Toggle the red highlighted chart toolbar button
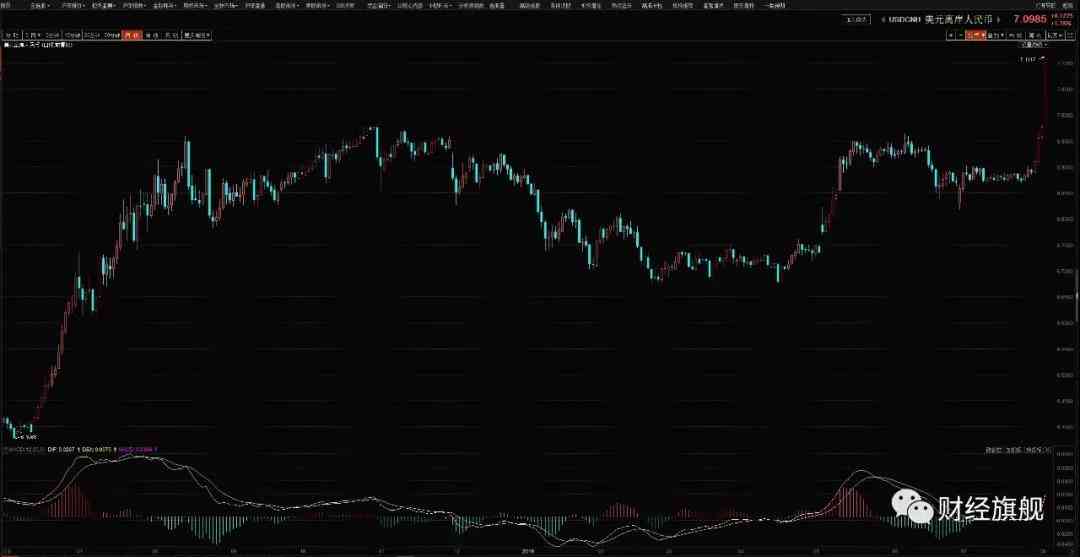 click(x=975, y=35)
